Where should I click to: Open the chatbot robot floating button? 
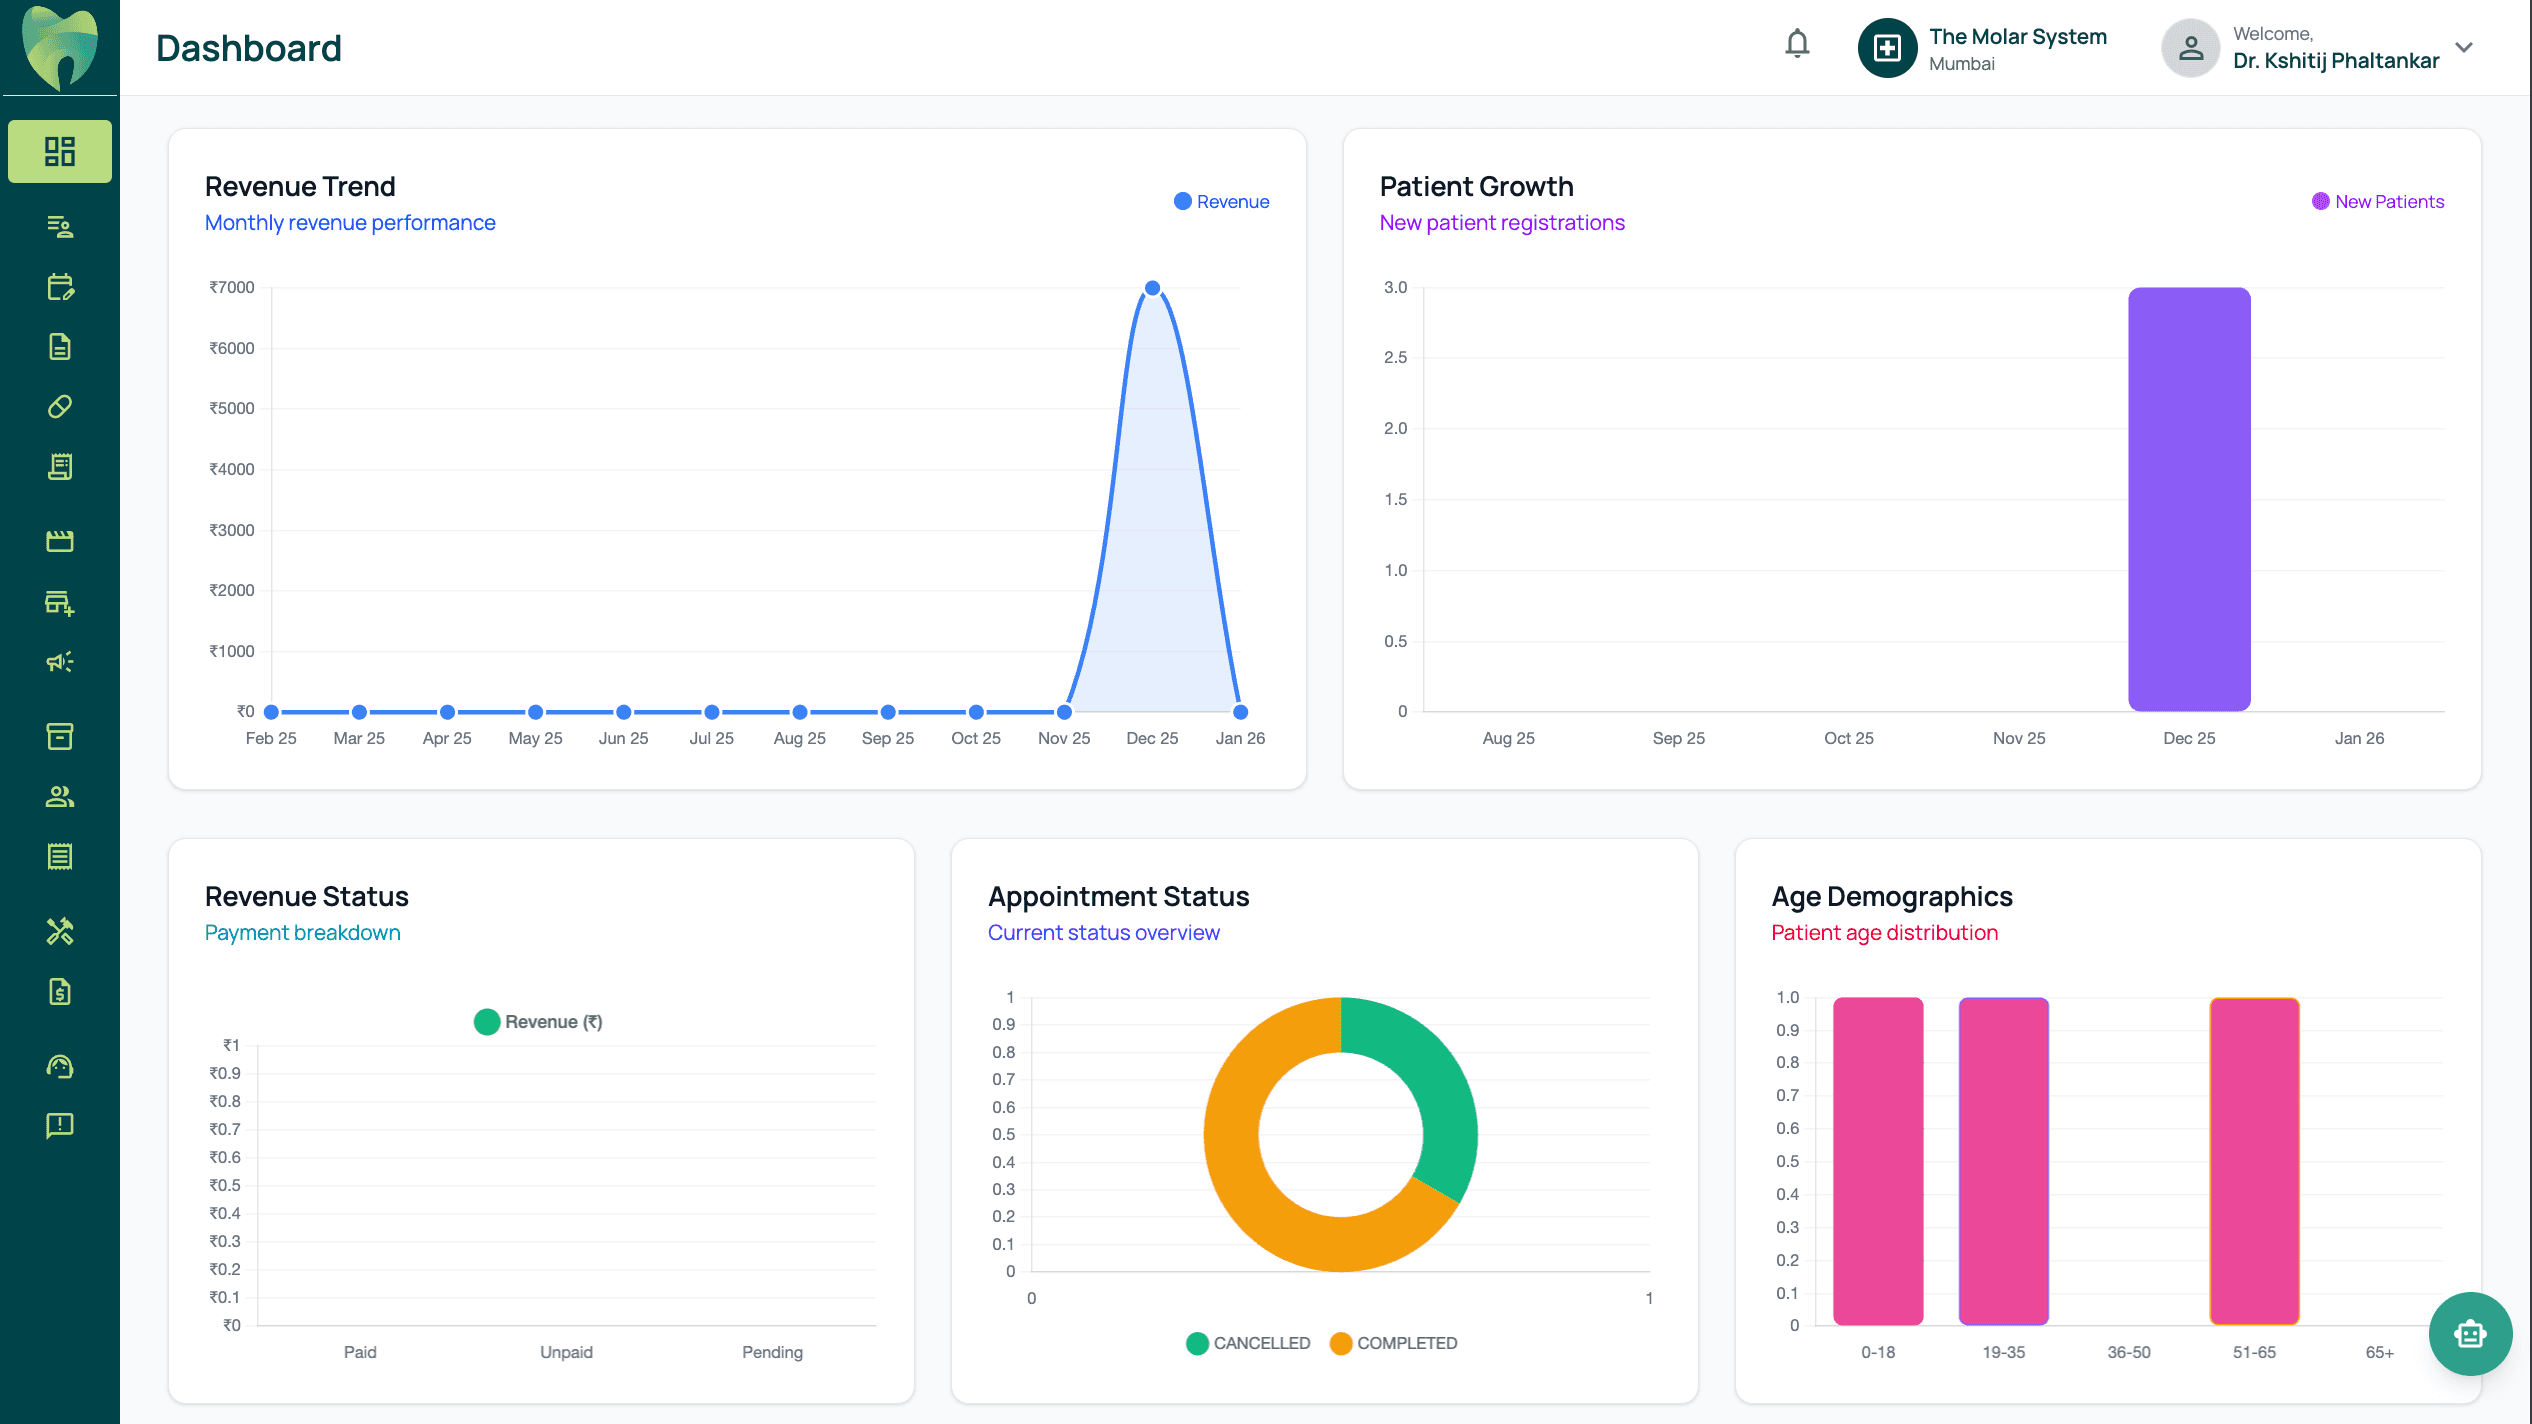click(2469, 1333)
